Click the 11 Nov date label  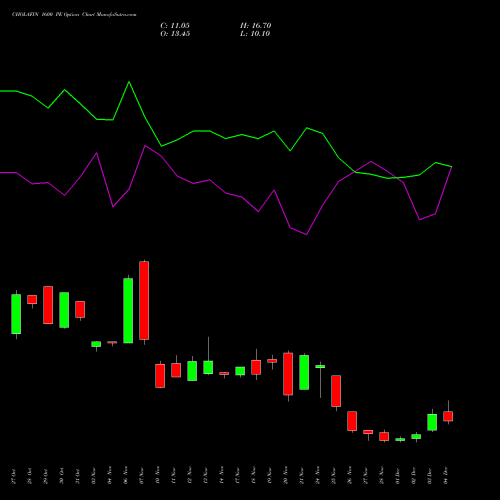pyautogui.click(x=173, y=476)
